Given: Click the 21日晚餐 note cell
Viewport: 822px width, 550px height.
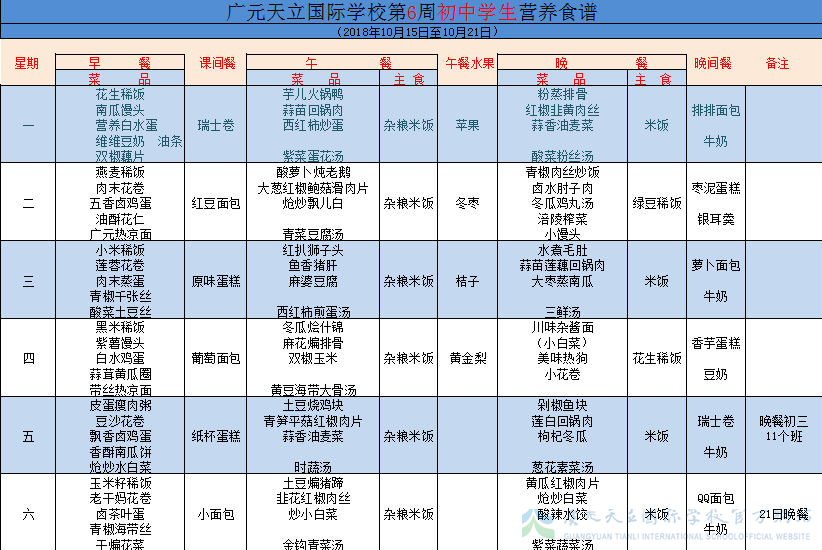Looking at the screenshot, I should point(783,514).
